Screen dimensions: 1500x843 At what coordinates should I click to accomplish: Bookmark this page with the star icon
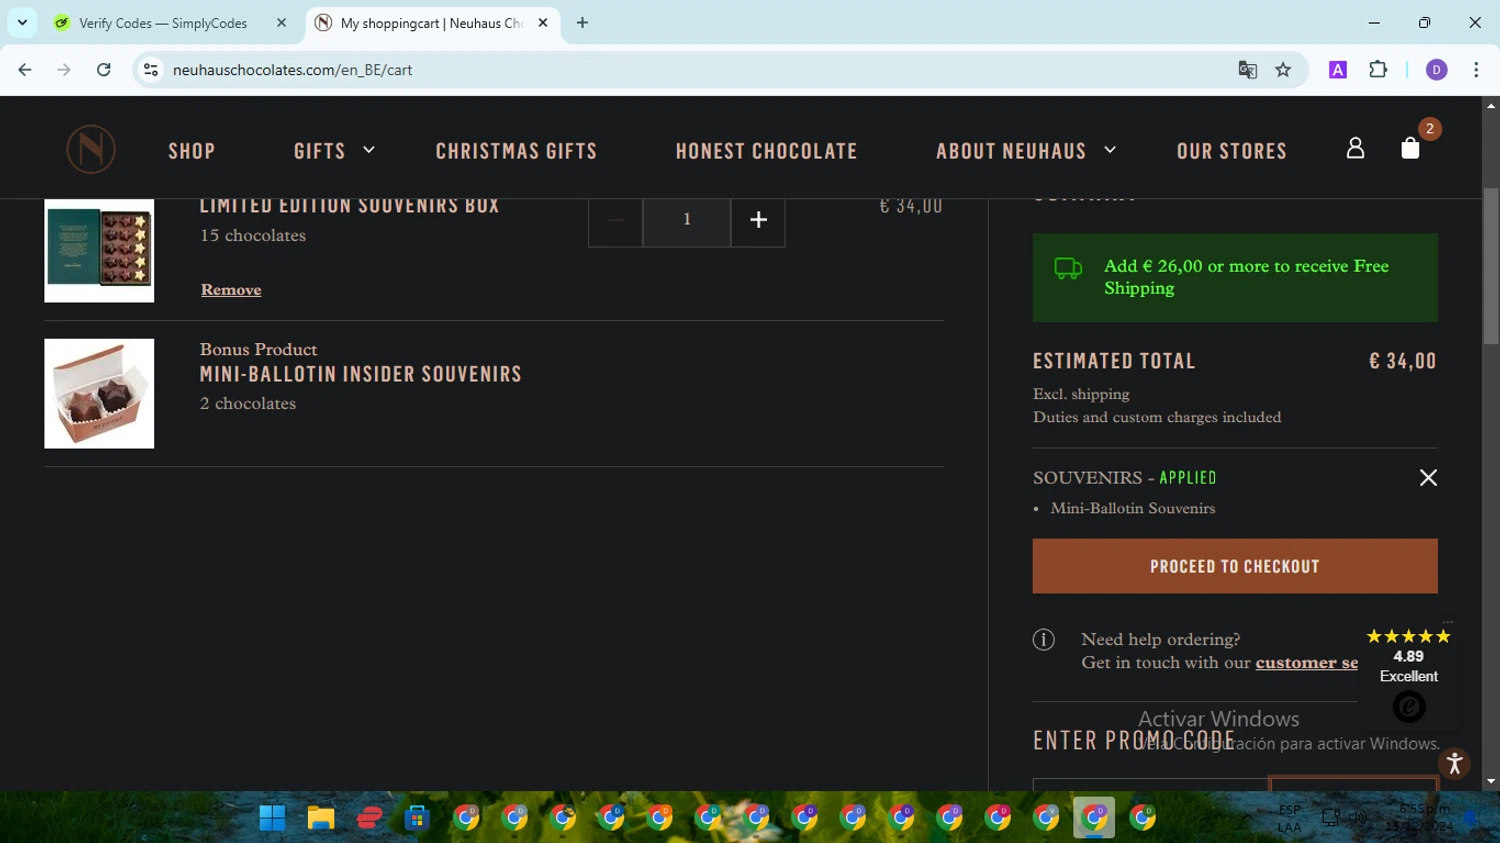tap(1283, 70)
